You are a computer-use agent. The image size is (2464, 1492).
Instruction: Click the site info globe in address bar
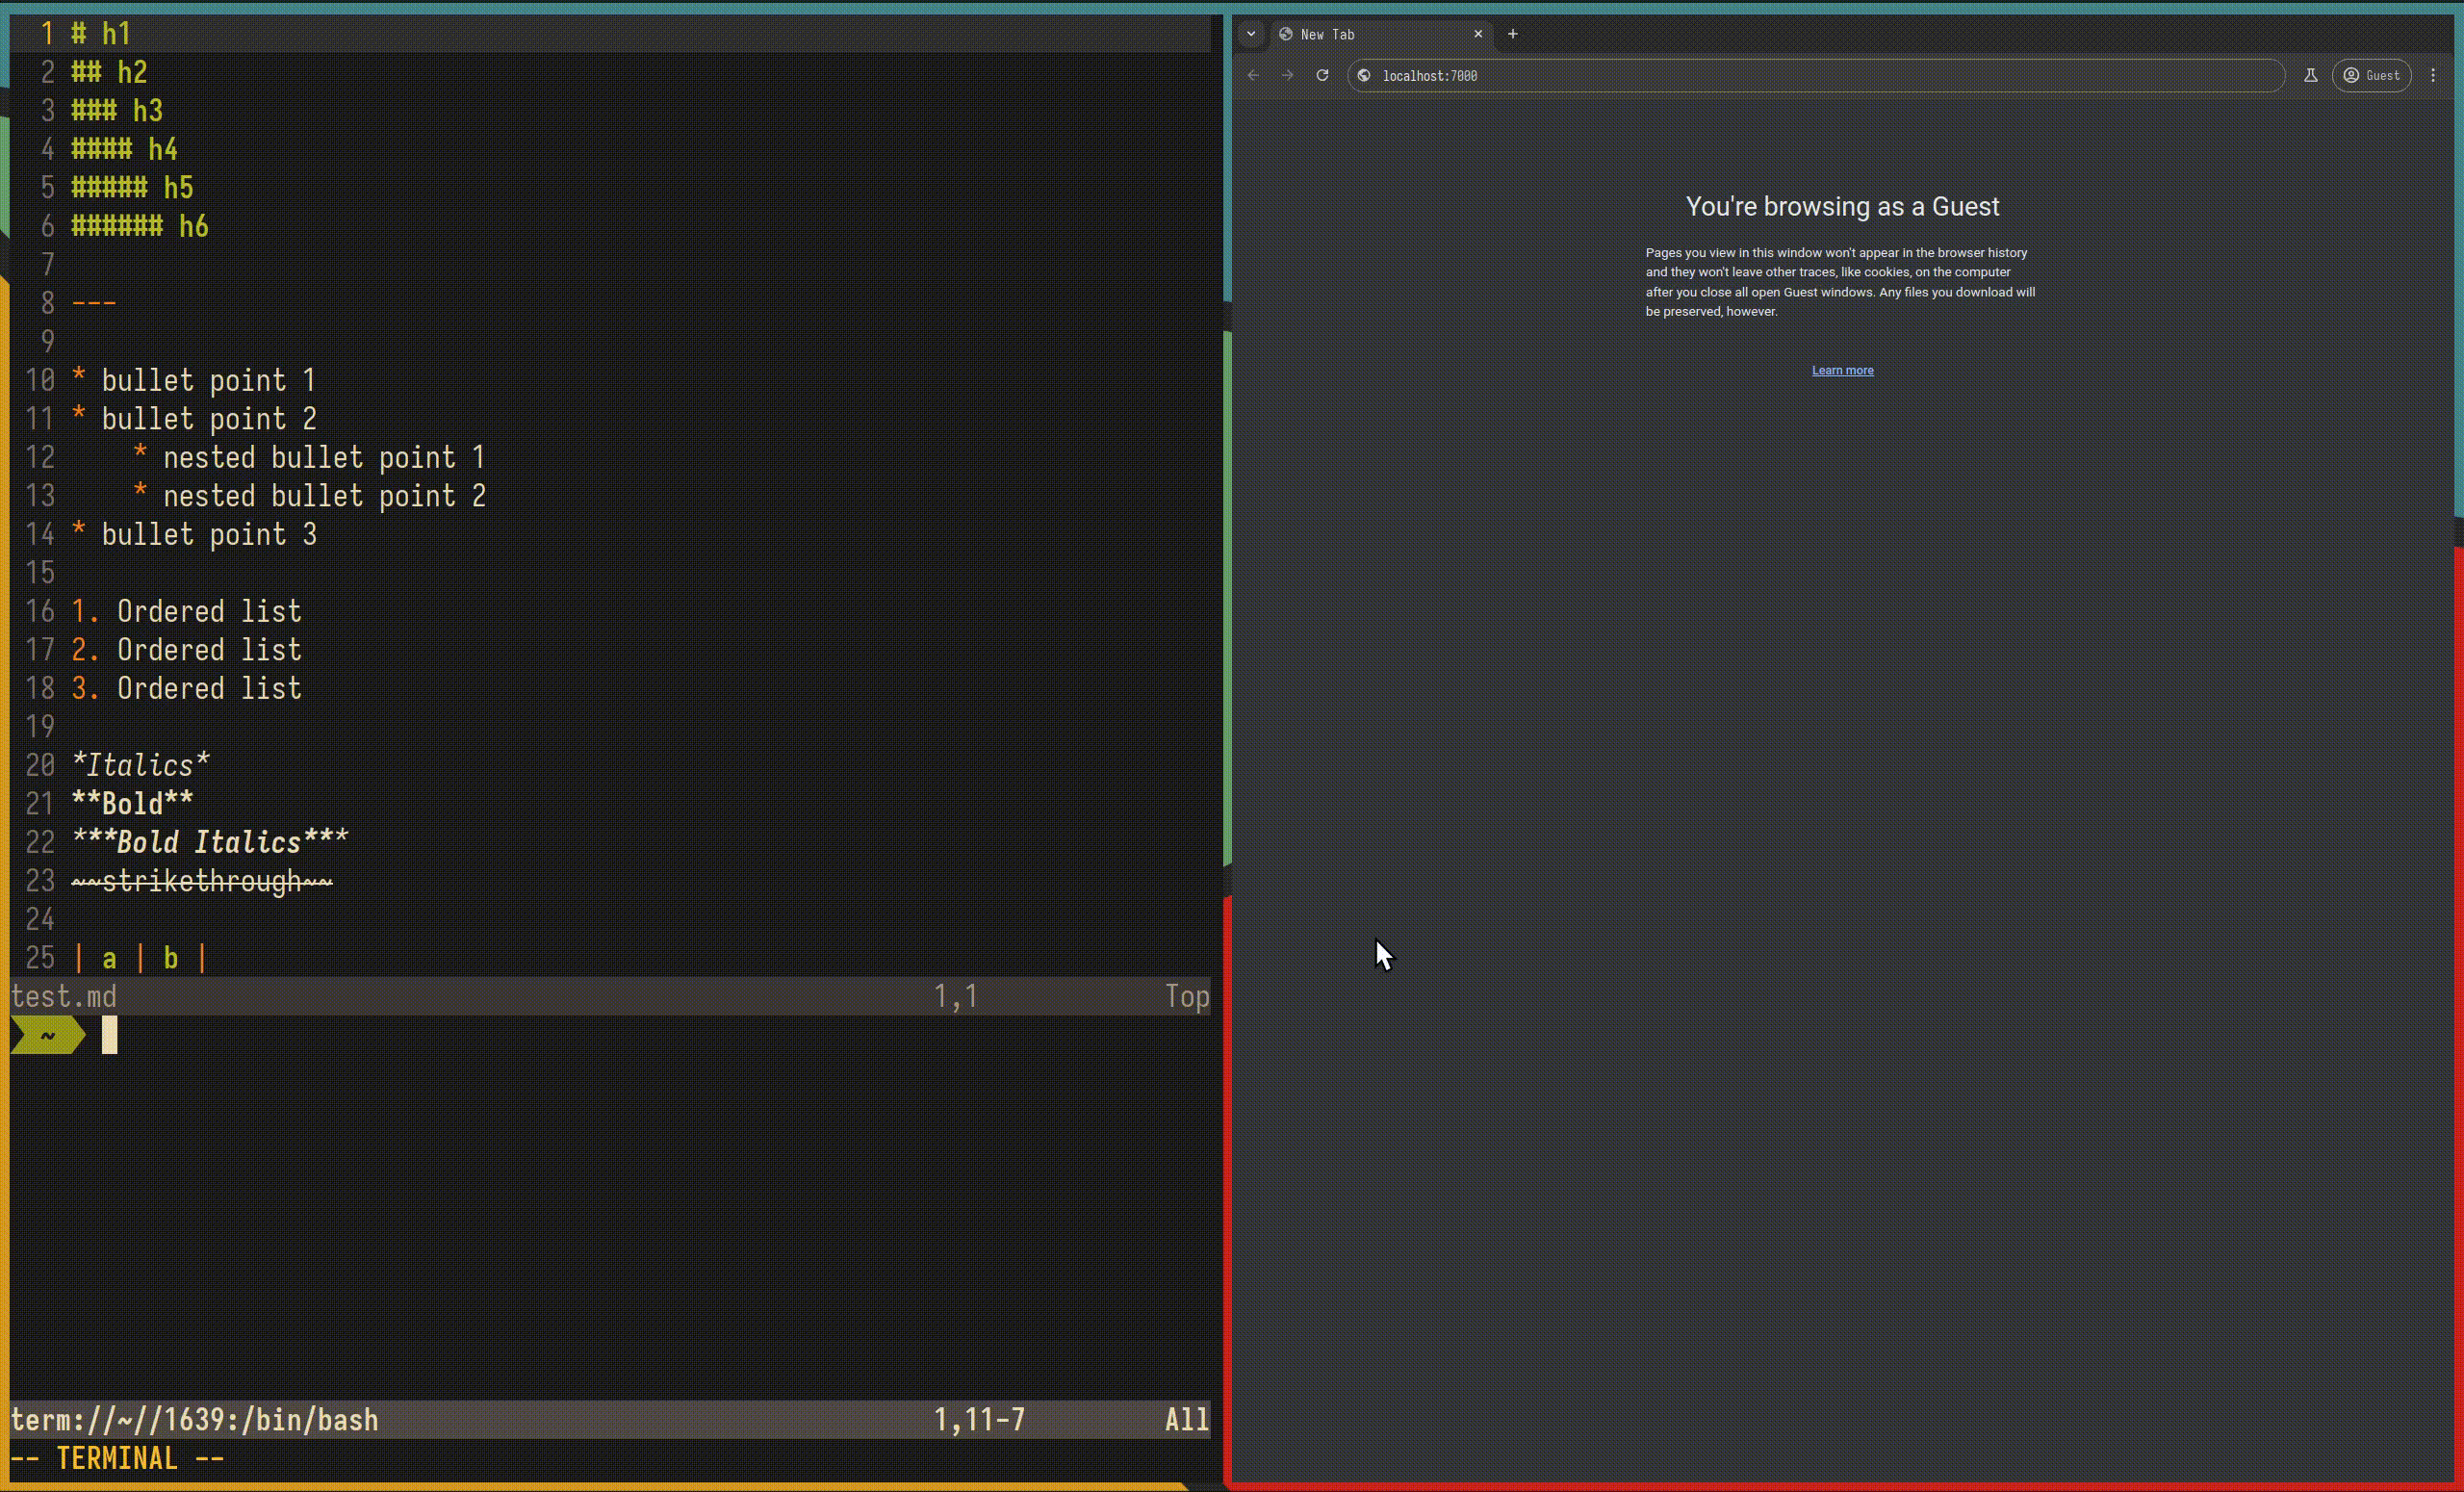1364,75
